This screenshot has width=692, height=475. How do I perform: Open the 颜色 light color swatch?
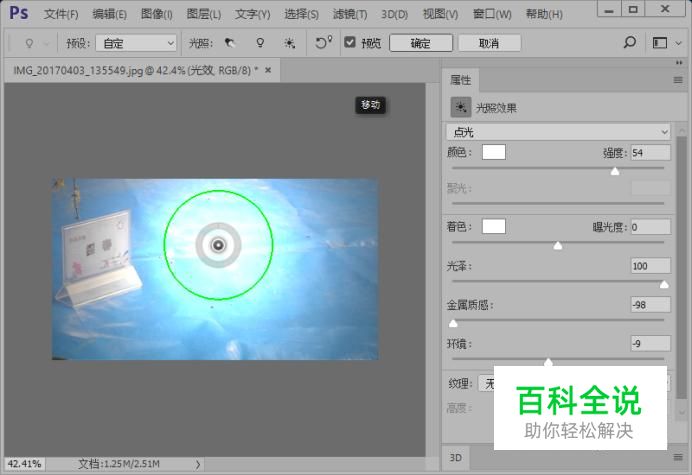[x=493, y=152]
